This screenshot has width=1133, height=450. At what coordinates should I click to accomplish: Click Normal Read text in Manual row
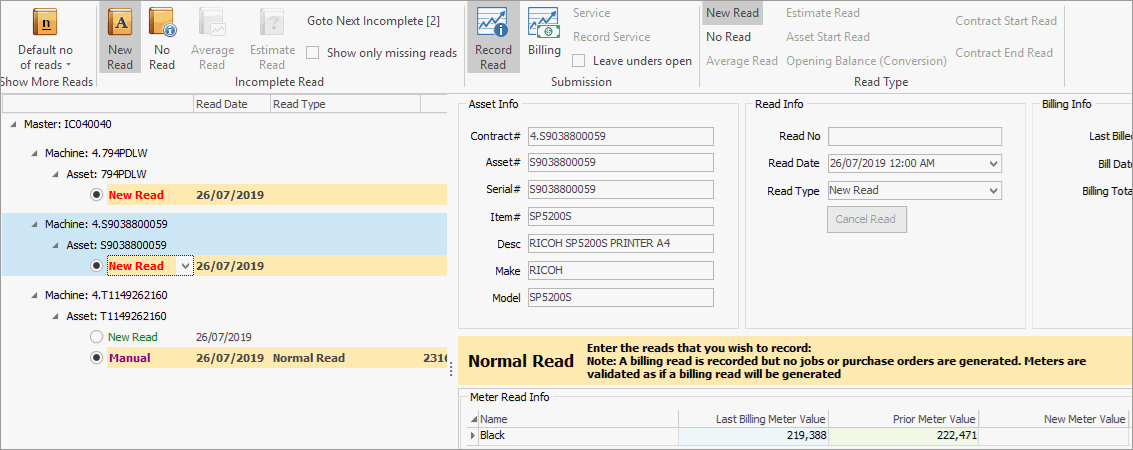click(x=309, y=358)
